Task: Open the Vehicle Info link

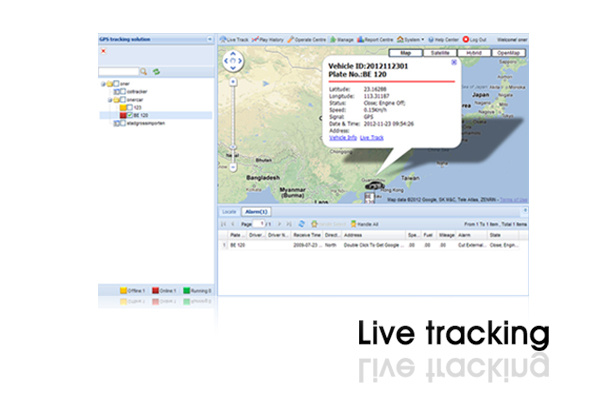Action: [343, 138]
